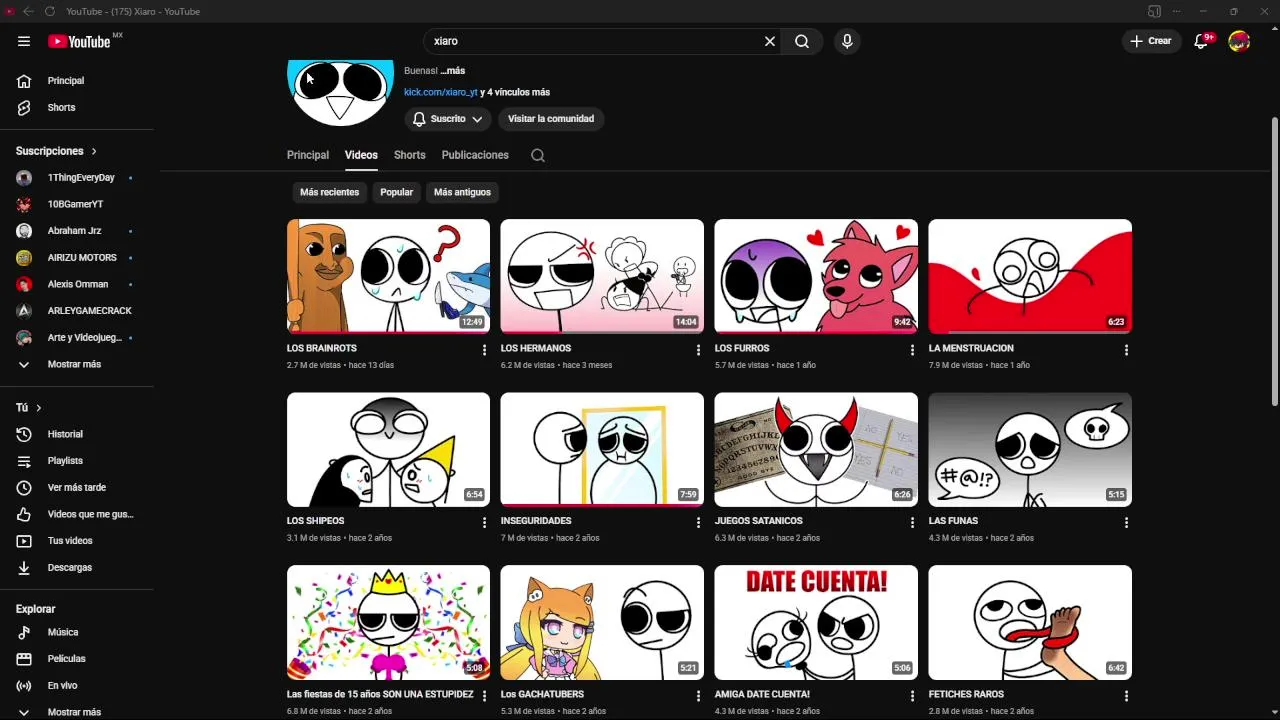Viewport: 1280px width, 720px height.
Task: Play LOS BRAINROTS video thumbnail
Action: (x=388, y=276)
